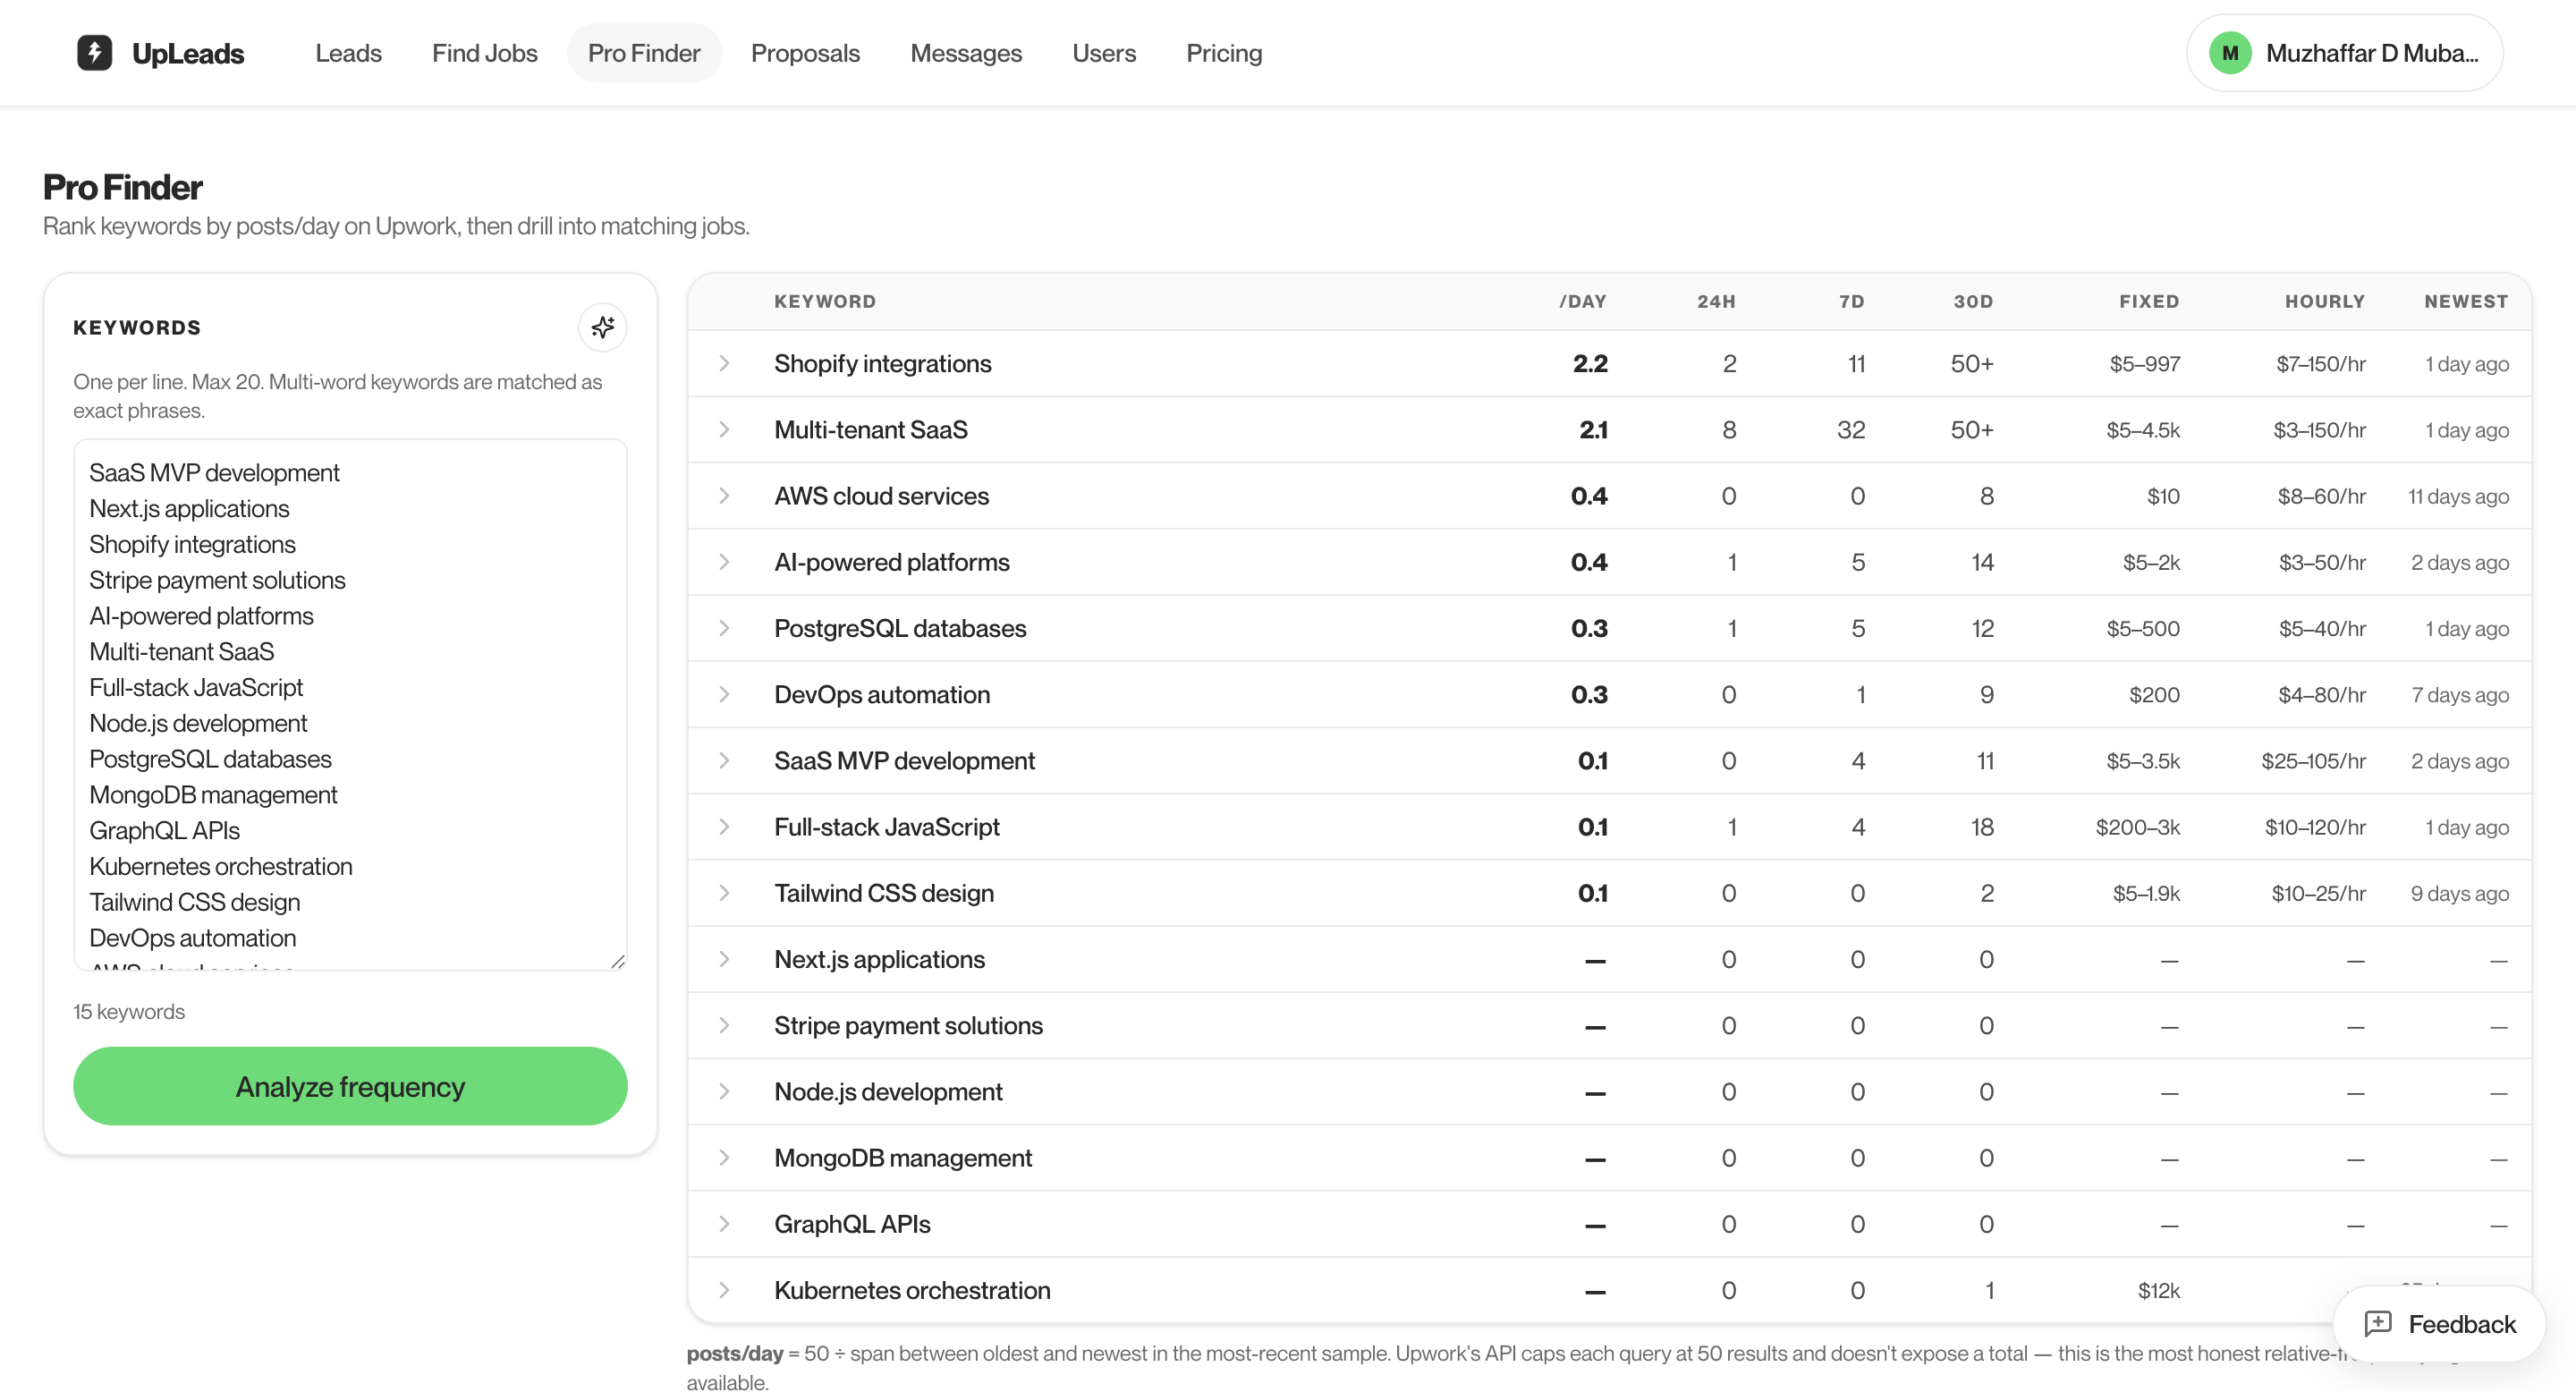Expand the AI-powered platforms row

click(x=724, y=562)
